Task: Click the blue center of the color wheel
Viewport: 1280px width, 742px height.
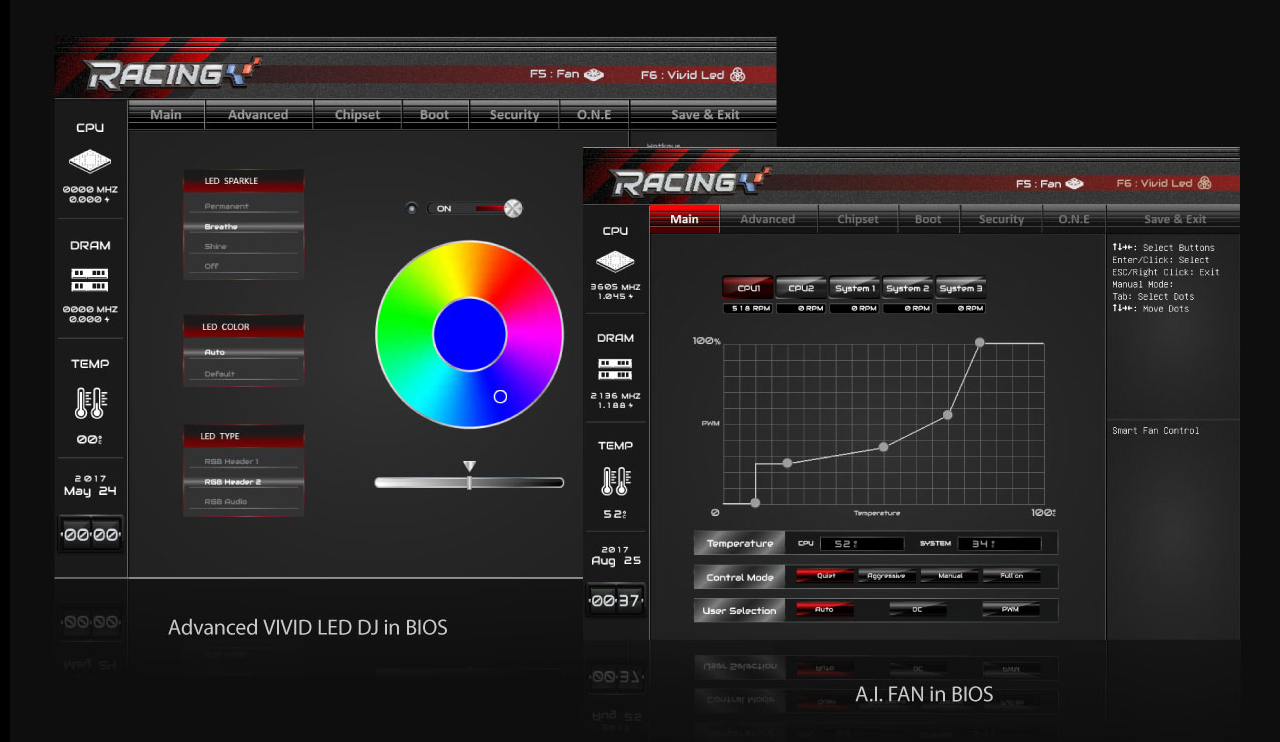Action: click(470, 334)
